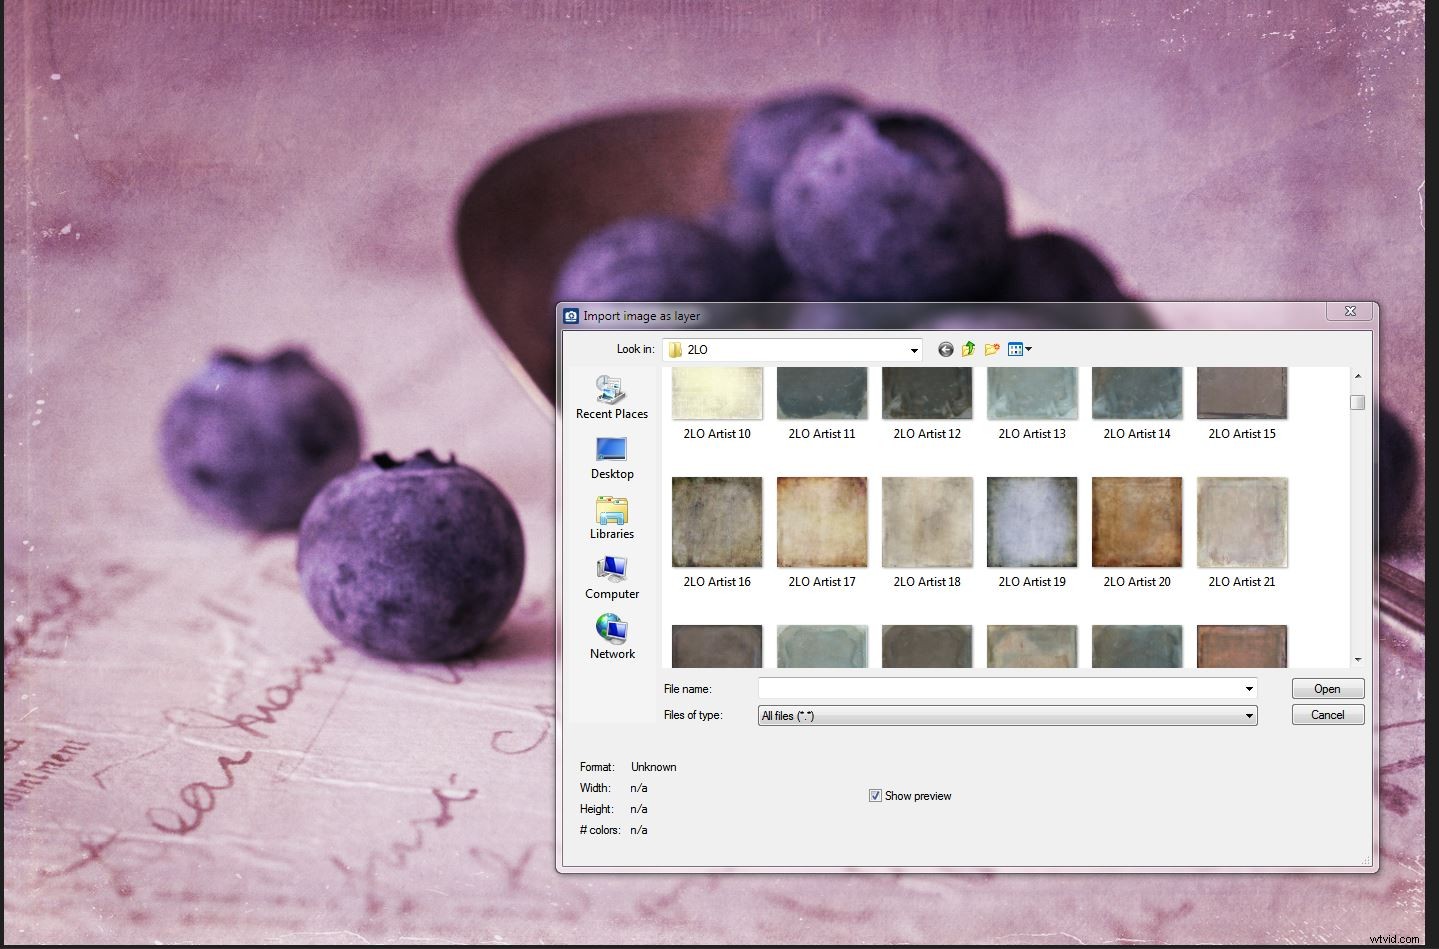
Task: Click the scrollbar down arrow
Action: click(1357, 658)
